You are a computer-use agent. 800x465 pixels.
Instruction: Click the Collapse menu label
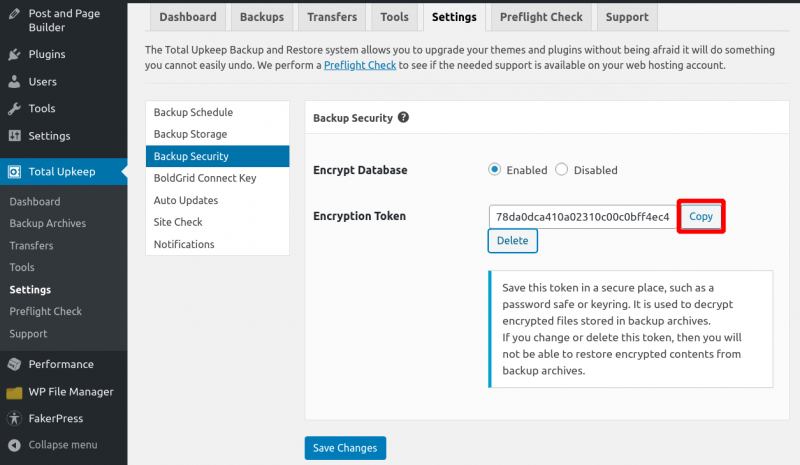pyautogui.click(x=63, y=445)
